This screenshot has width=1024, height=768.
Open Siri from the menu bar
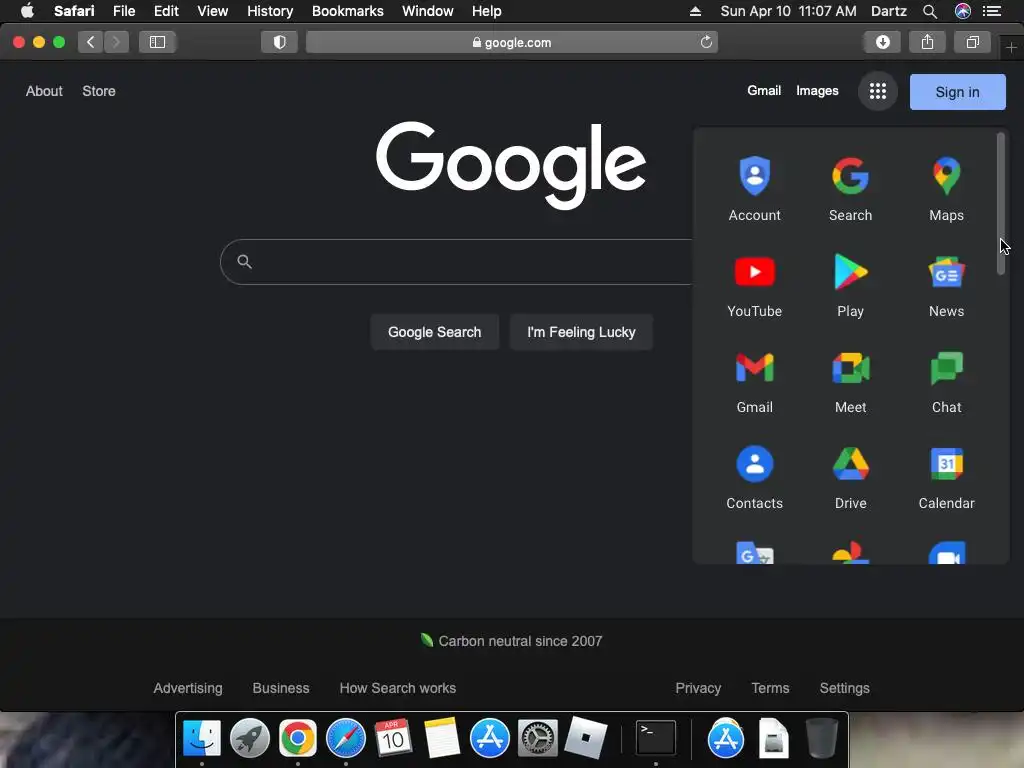click(x=963, y=11)
